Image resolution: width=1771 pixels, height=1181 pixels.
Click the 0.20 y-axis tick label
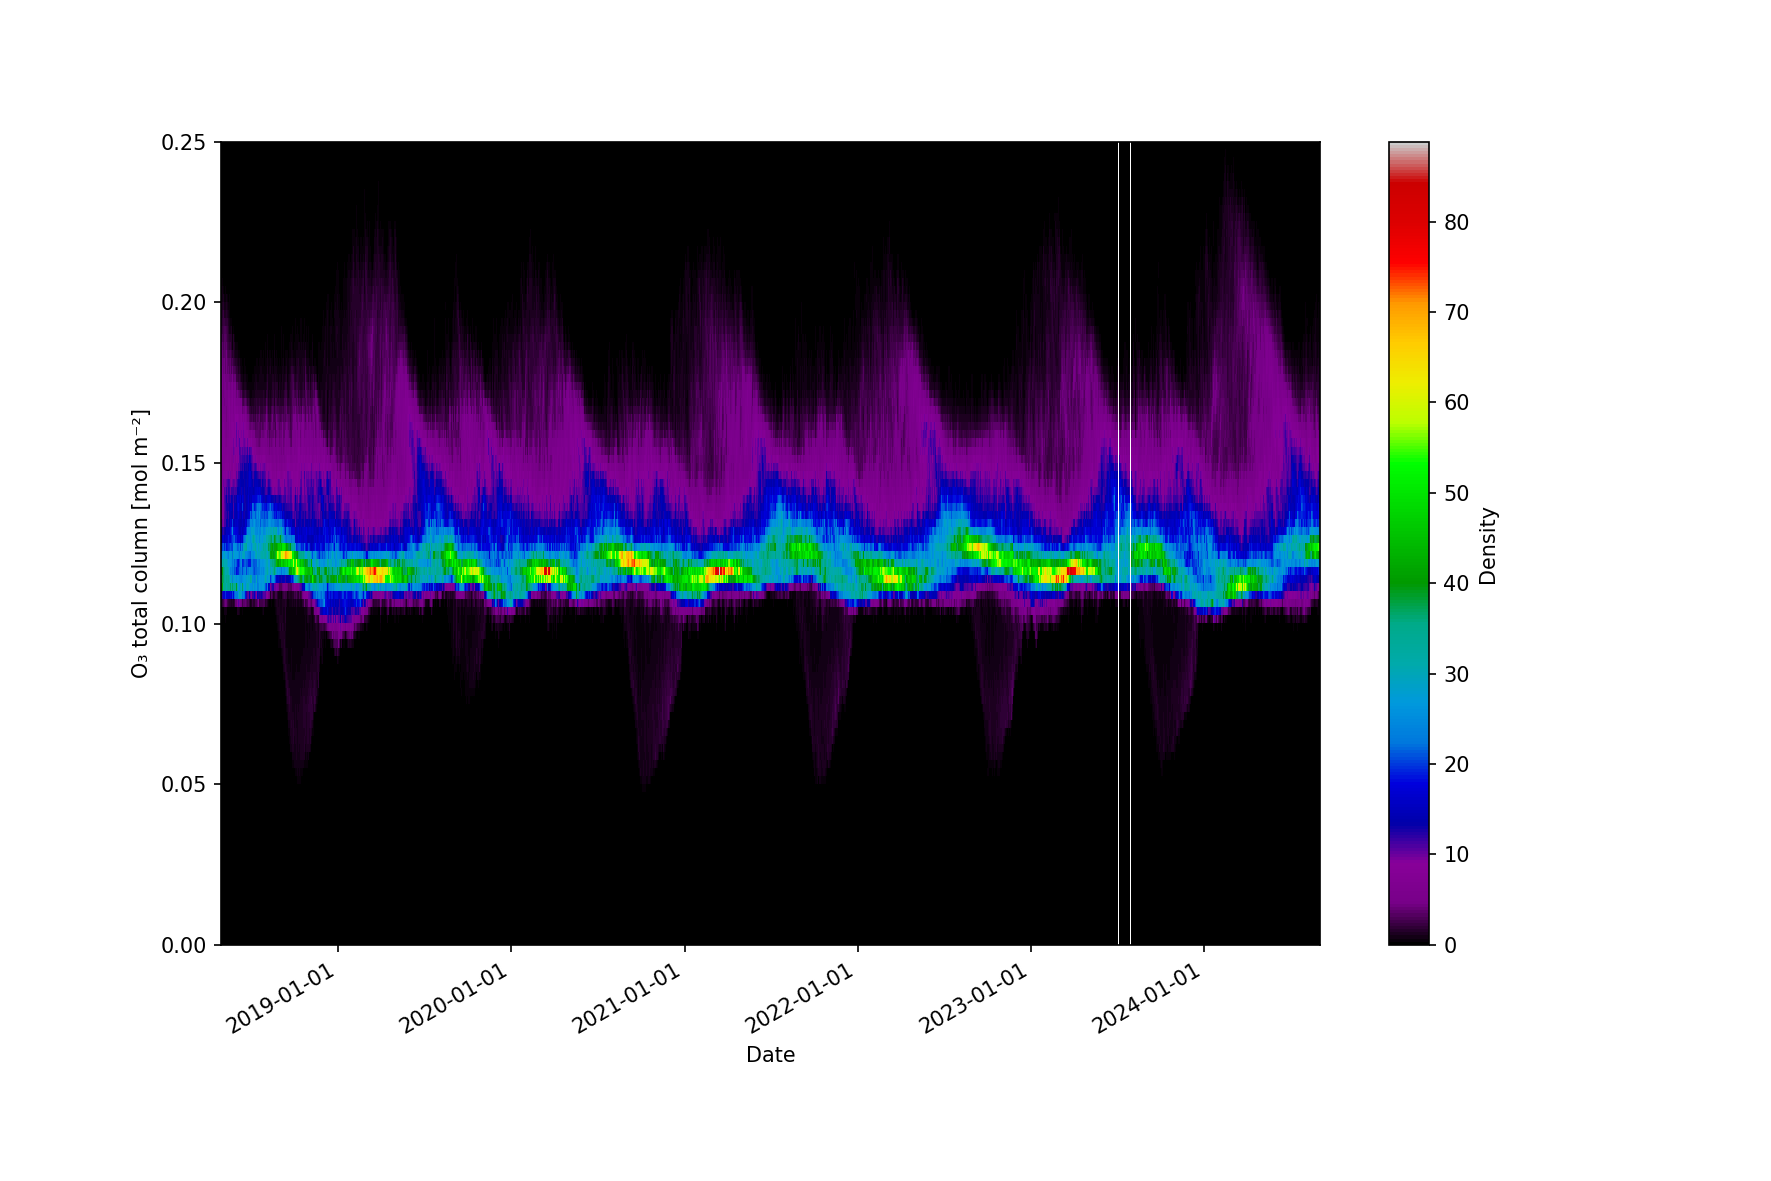[184, 303]
